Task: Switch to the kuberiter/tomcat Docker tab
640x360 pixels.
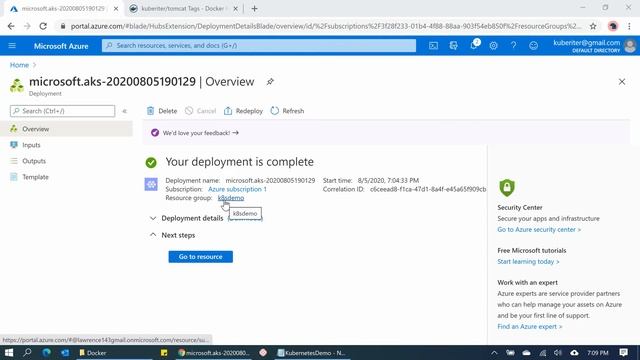Action: (x=182, y=9)
